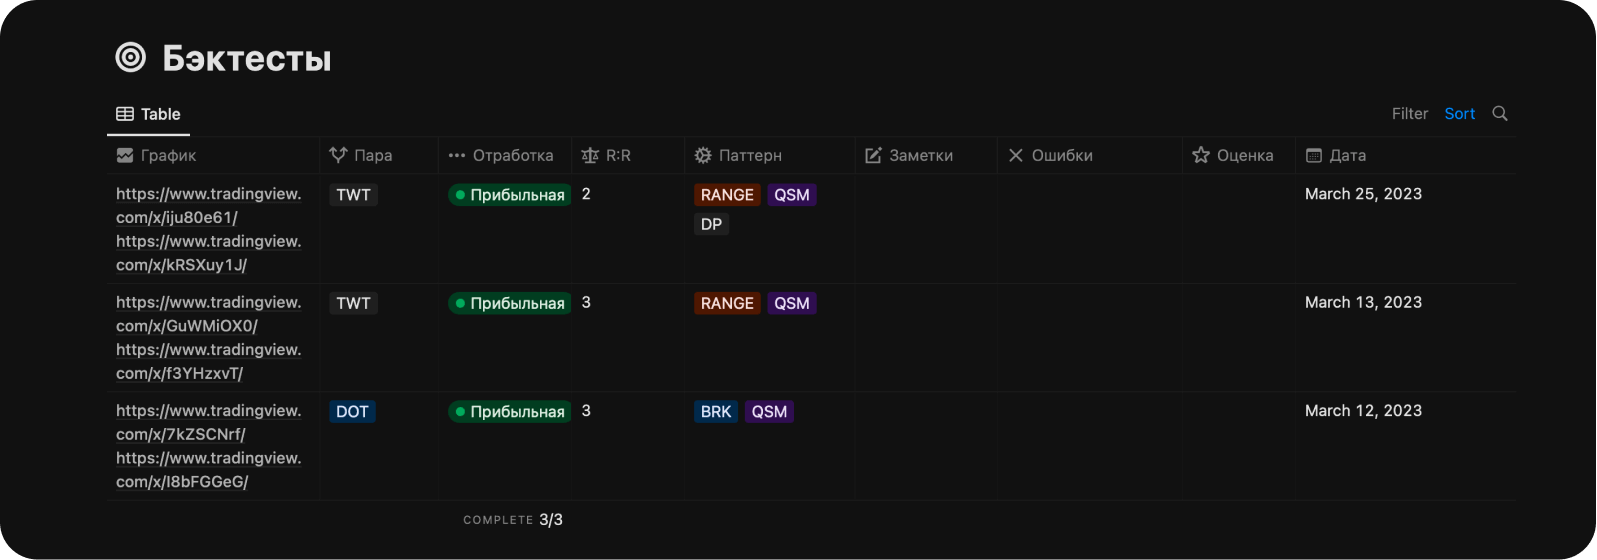Click the Пара column header icon
Screen dimensions: 1597x560
coord(338,156)
